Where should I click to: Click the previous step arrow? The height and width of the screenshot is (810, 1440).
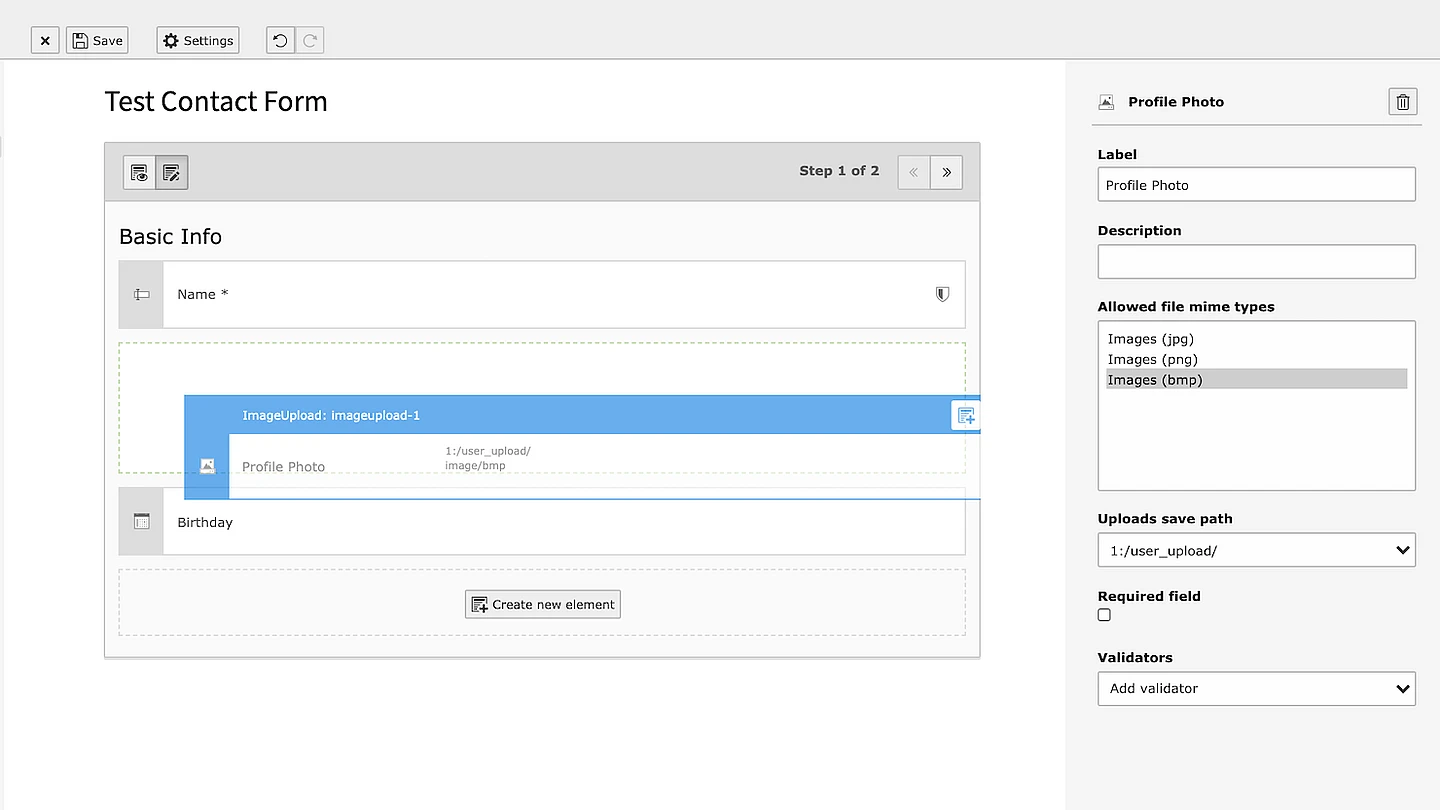912,172
